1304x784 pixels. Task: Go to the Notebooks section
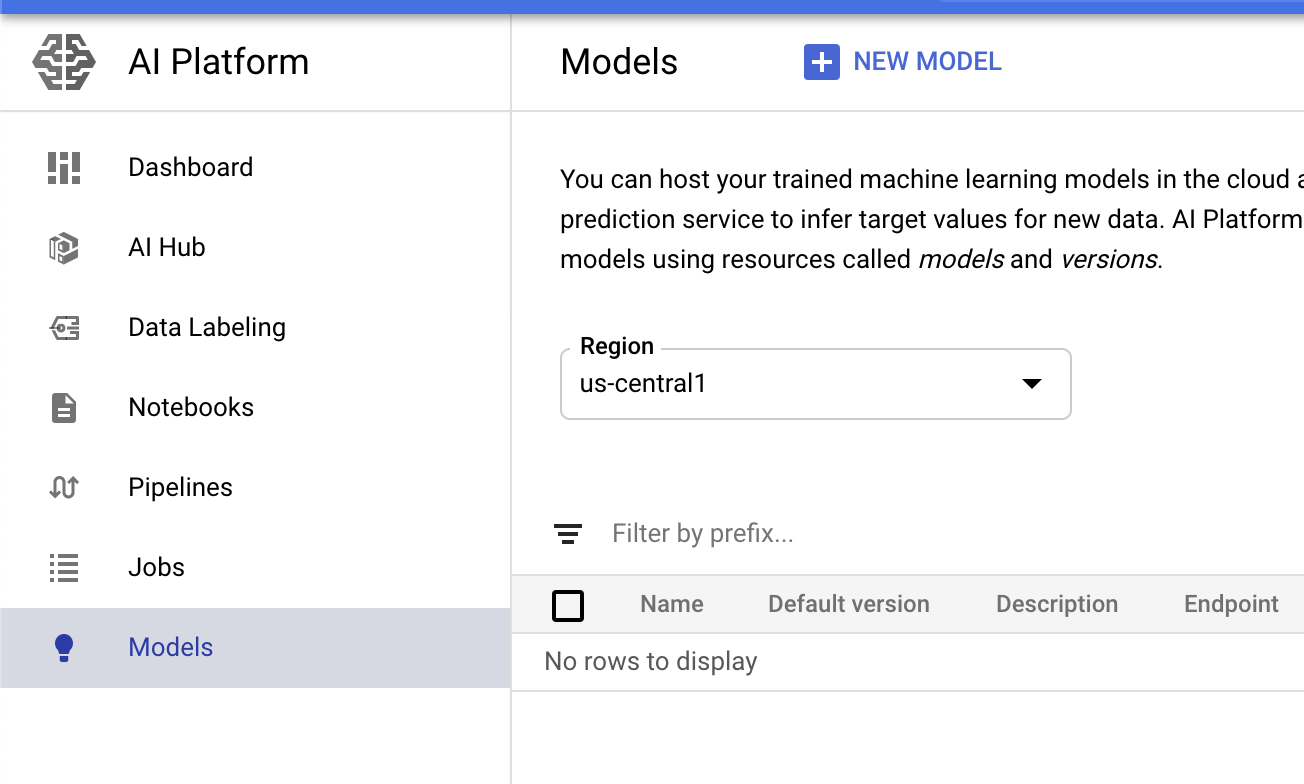coord(191,407)
